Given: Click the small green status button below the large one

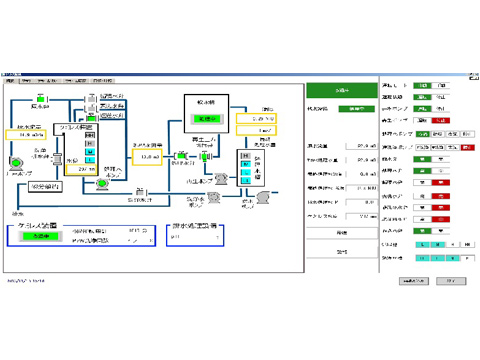Looking at the screenshot, I should tap(357, 109).
